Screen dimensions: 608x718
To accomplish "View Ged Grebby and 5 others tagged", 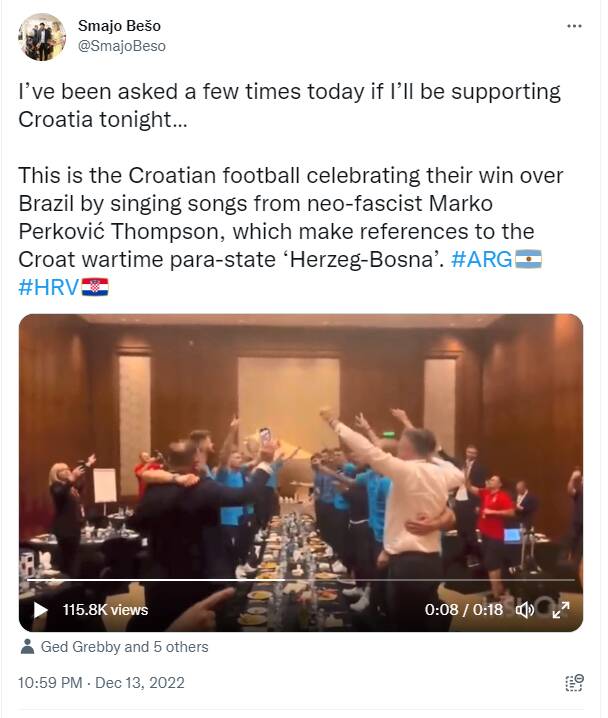I will [124, 647].
